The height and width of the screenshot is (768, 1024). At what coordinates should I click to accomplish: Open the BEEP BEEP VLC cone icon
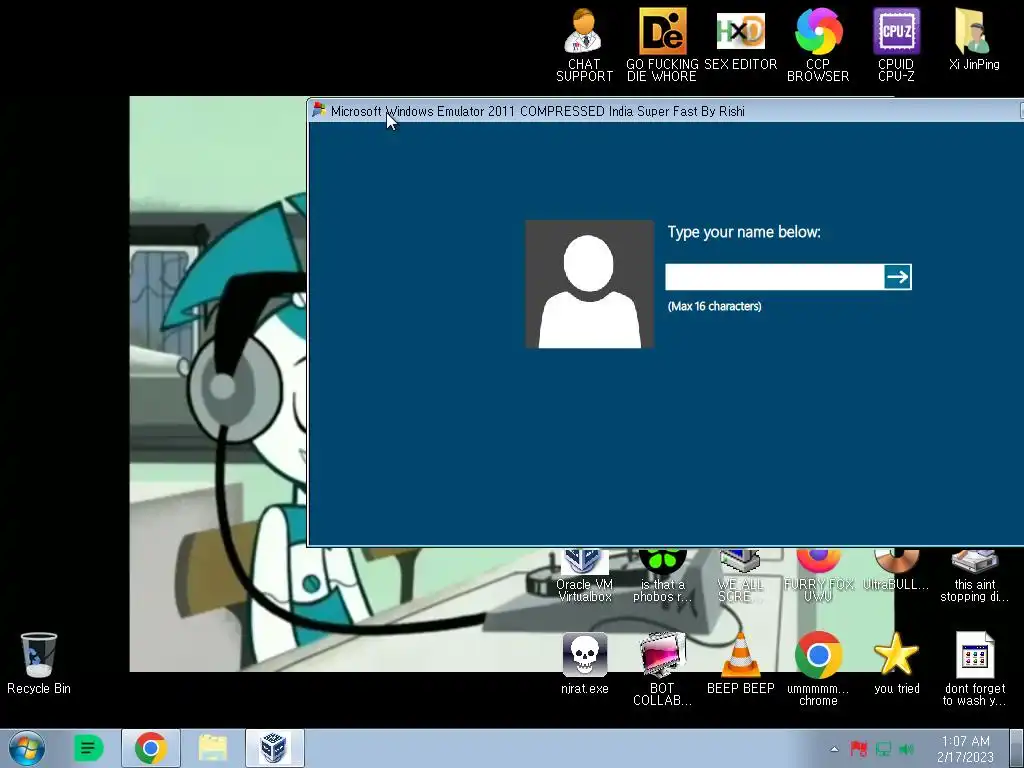click(x=741, y=663)
